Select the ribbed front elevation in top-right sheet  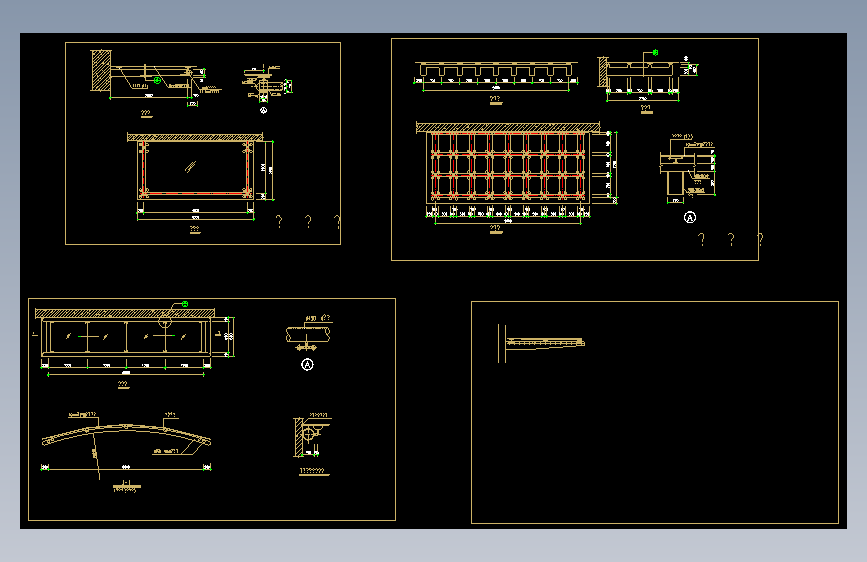click(496, 69)
